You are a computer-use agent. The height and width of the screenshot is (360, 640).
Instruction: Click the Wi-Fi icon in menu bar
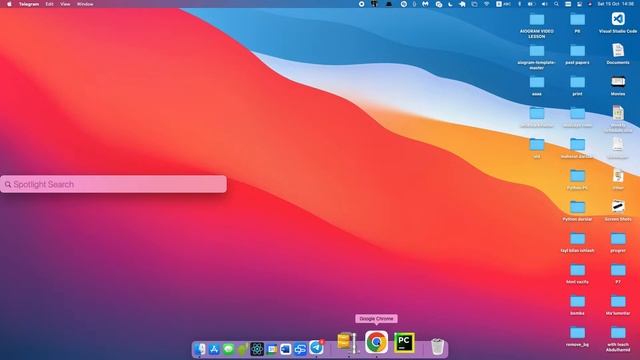point(487,4)
